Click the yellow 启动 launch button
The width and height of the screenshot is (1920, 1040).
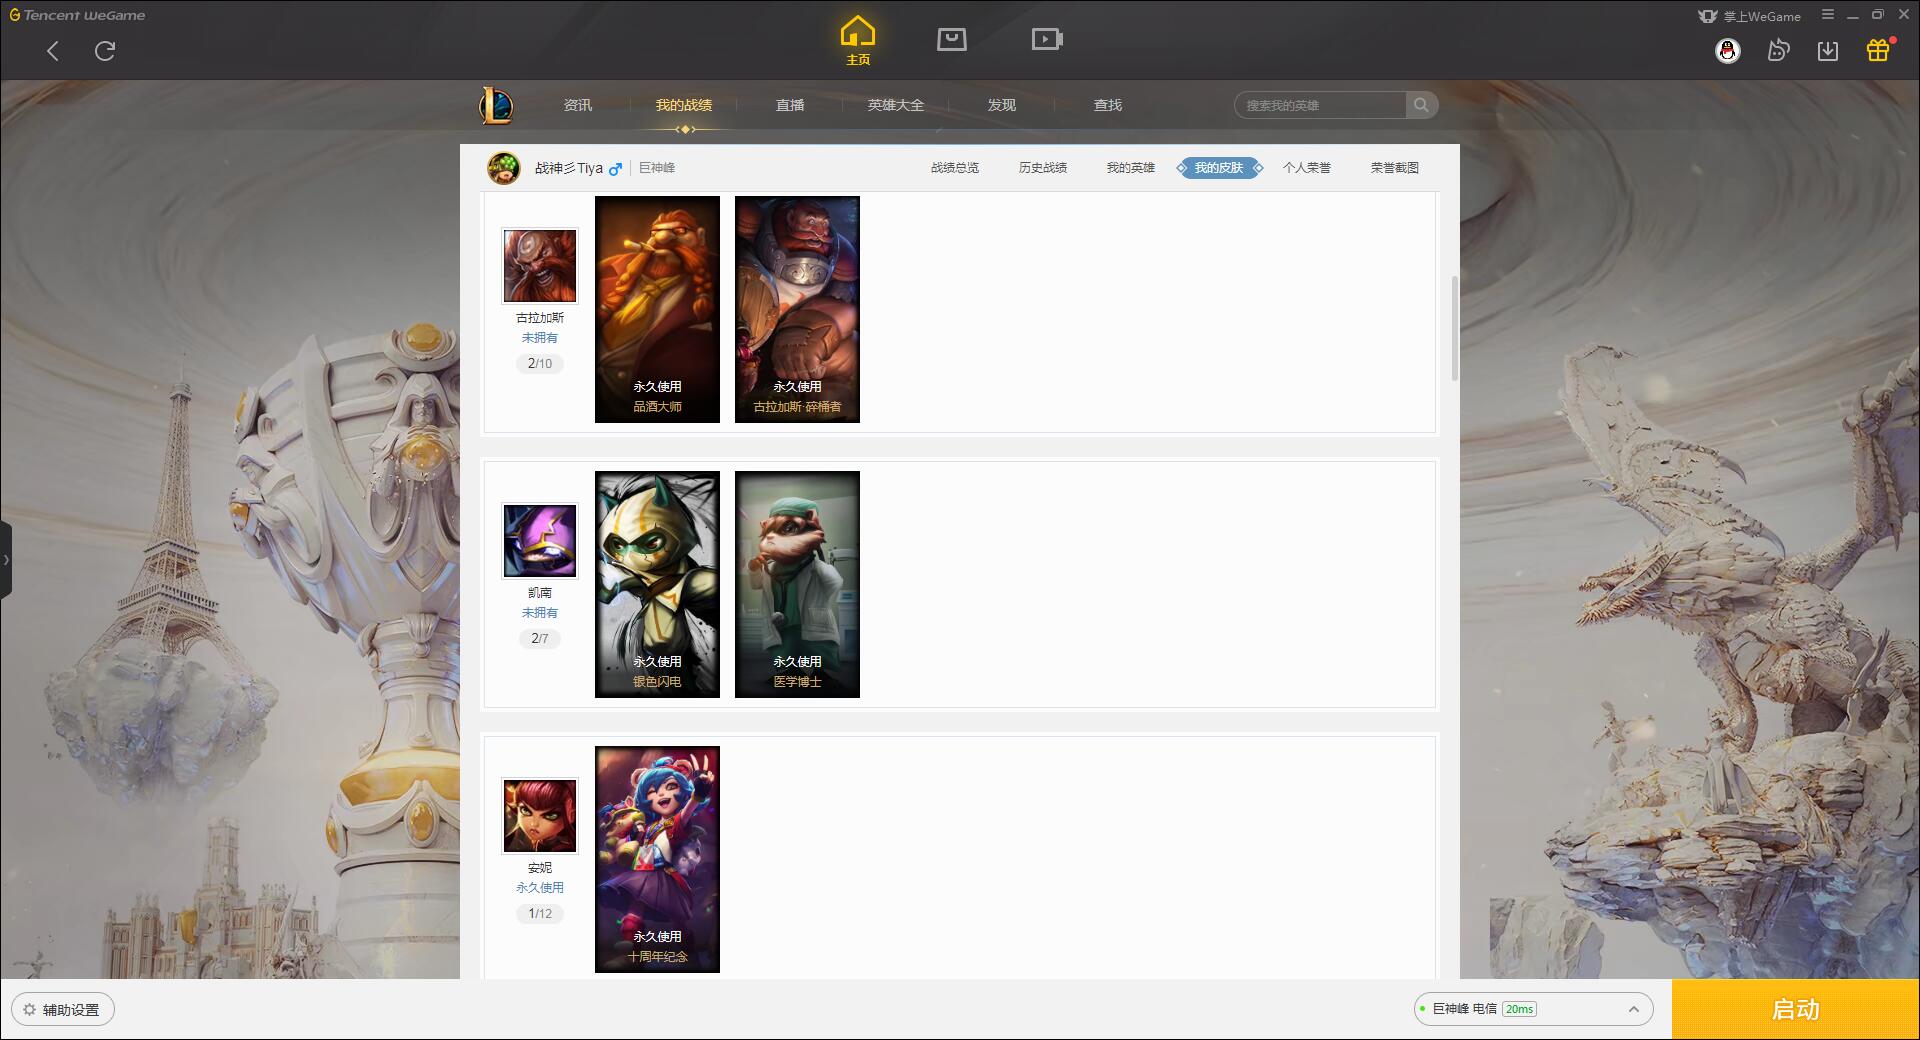tap(1796, 1010)
